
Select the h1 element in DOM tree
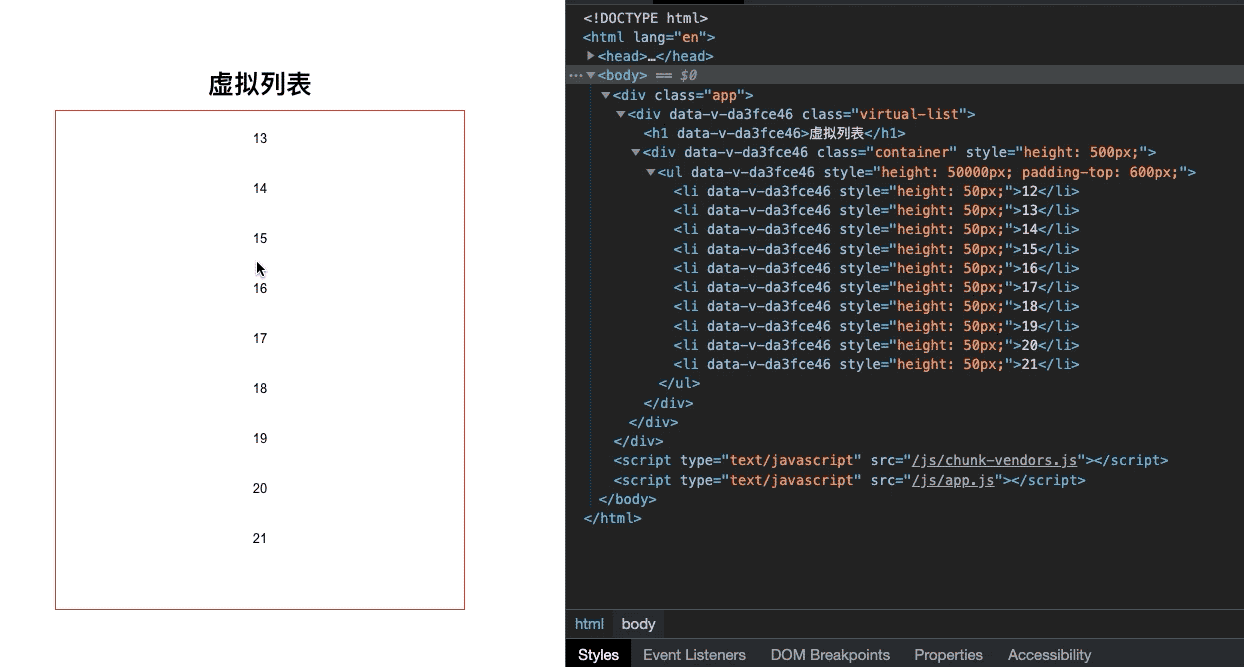coord(774,134)
